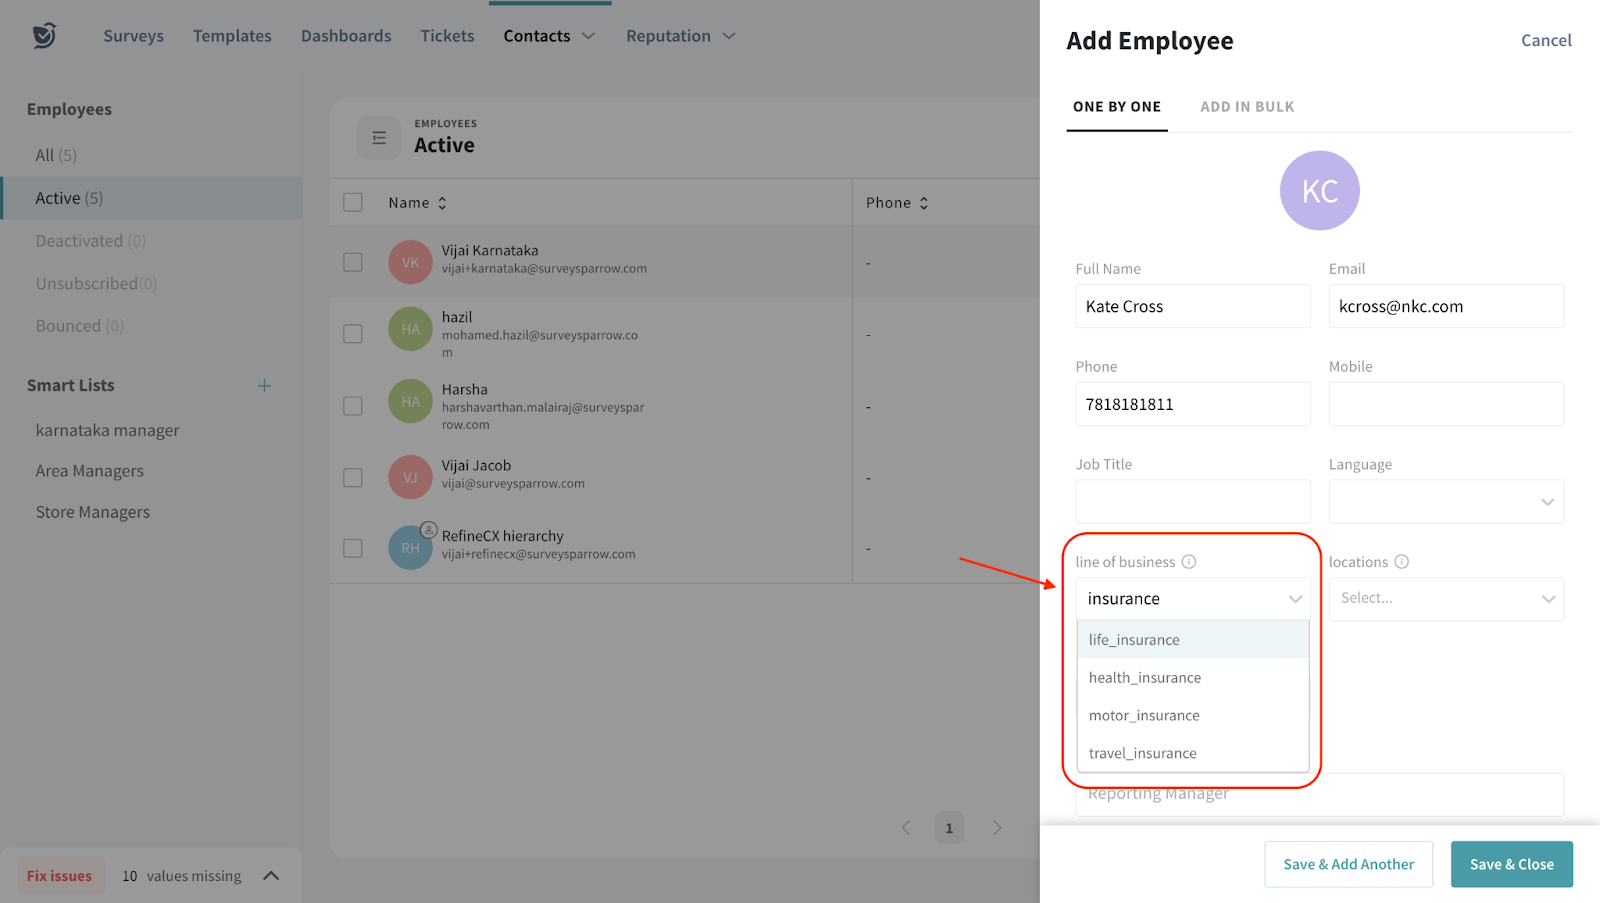The image size is (1600, 903).
Task: Click the Save & Close button
Action: click(x=1511, y=864)
